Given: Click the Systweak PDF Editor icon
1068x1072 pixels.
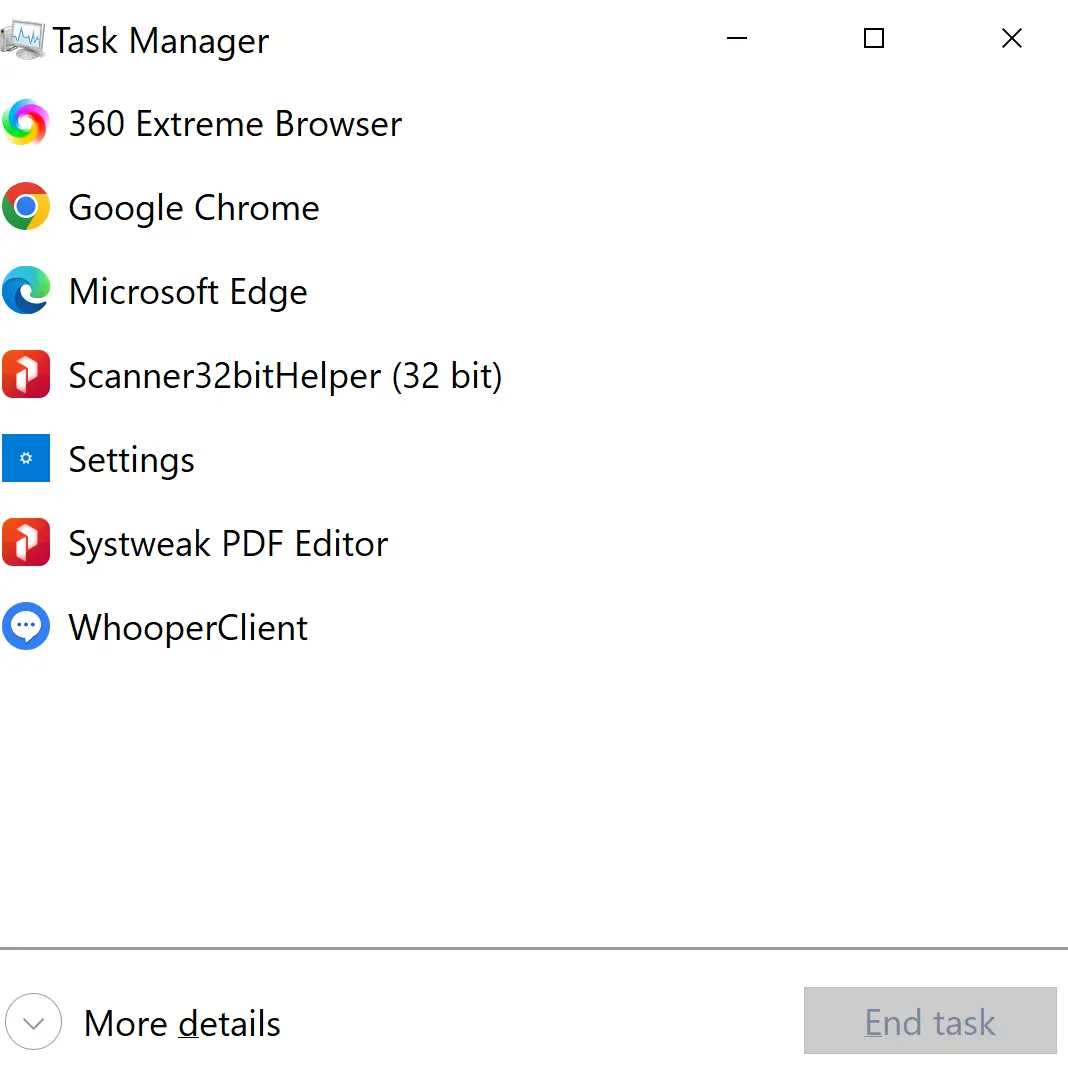Looking at the screenshot, I should [26, 542].
